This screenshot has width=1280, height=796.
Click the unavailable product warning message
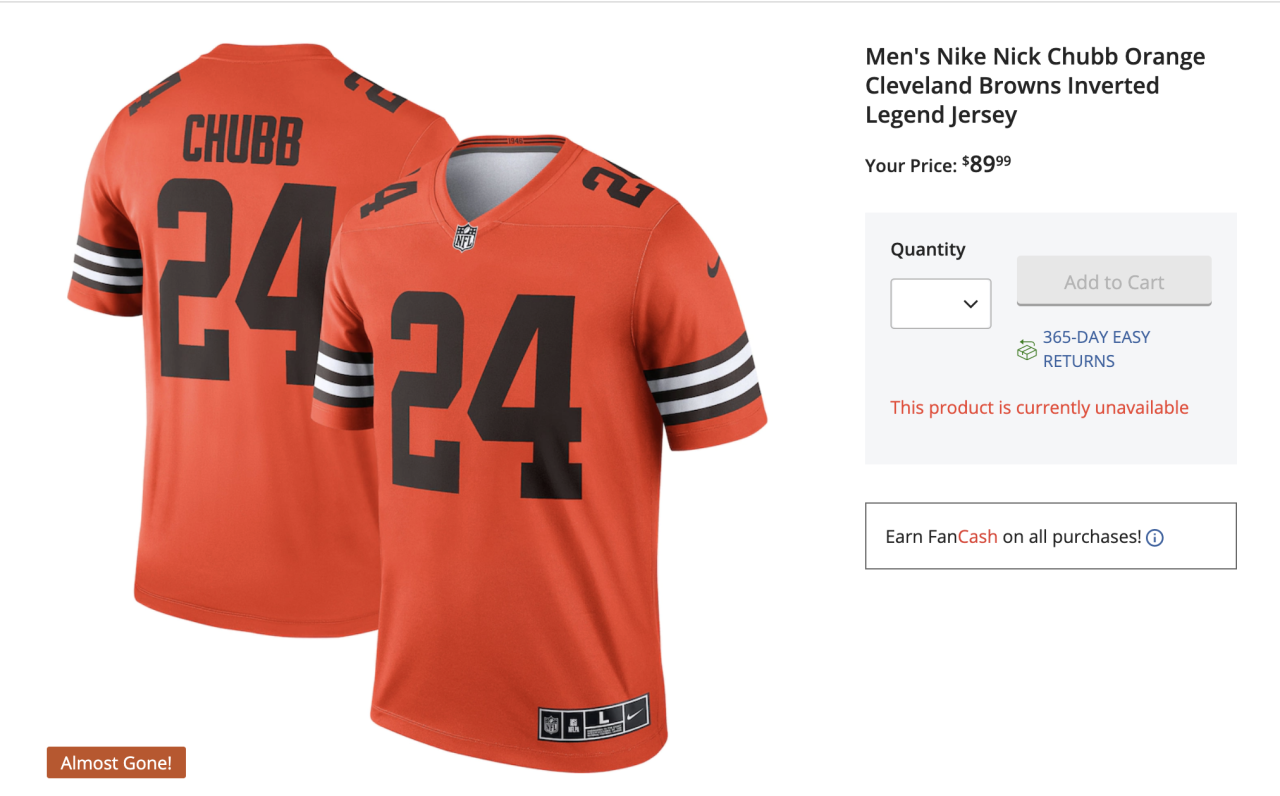click(x=1039, y=407)
